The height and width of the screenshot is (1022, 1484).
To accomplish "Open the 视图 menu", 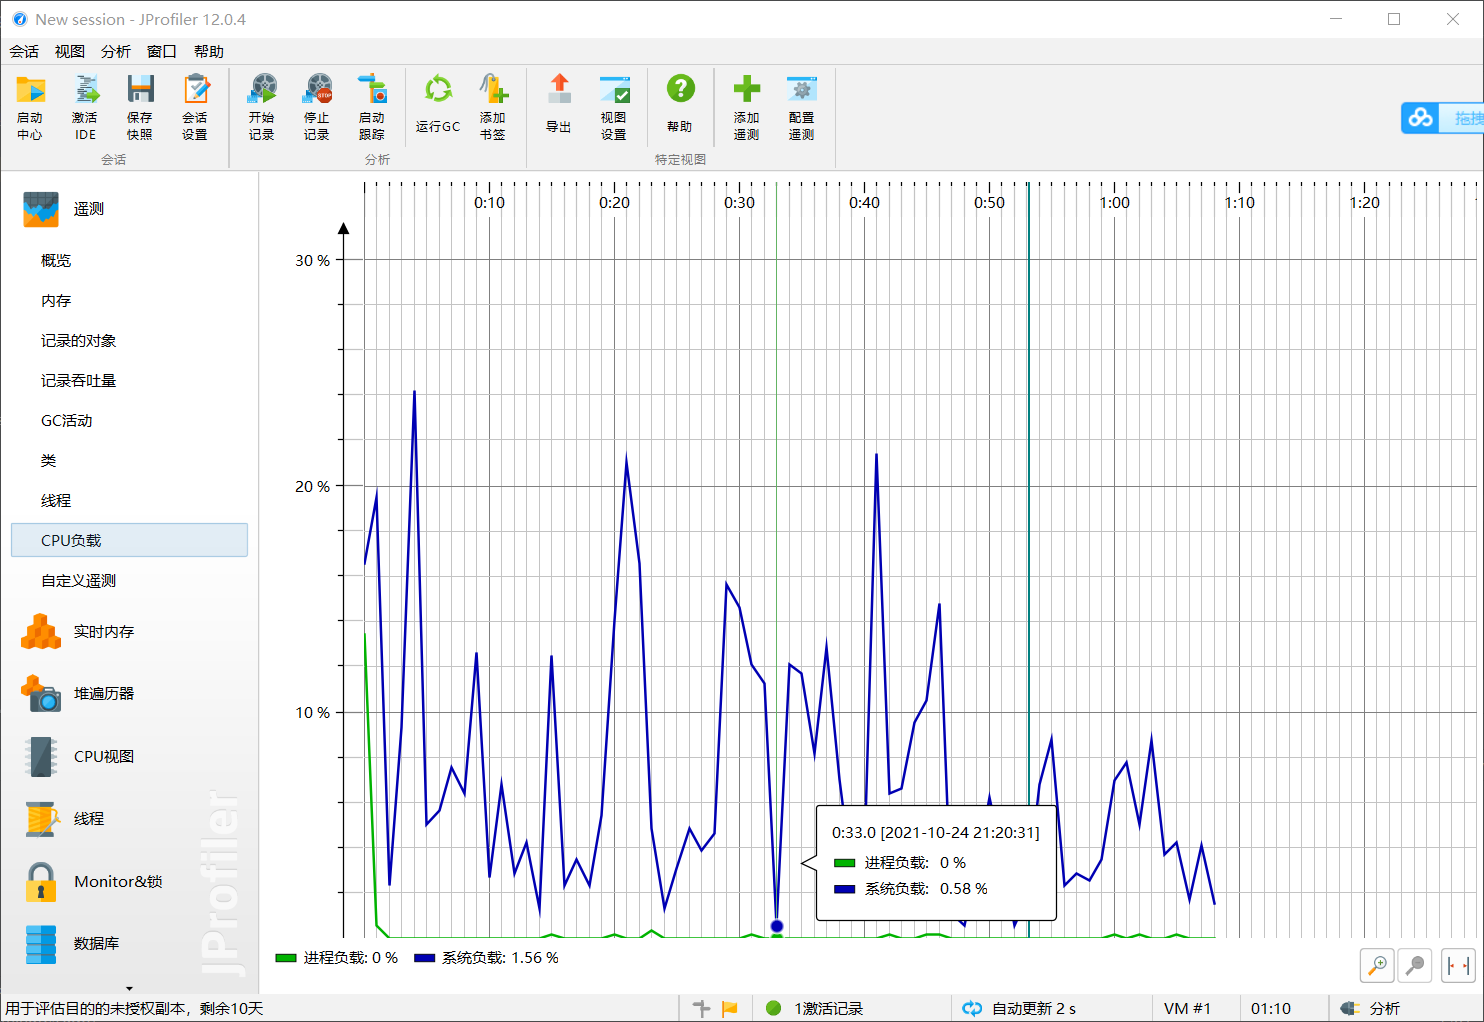I will 70,52.
